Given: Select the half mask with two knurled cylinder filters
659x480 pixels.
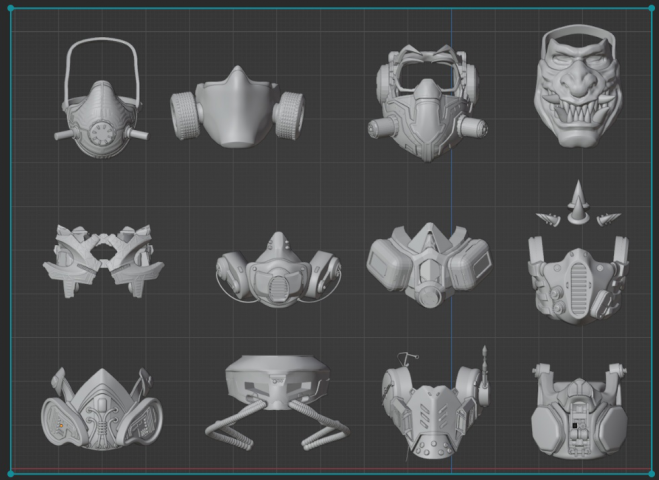Looking at the screenshot, I should coord(237,107).
